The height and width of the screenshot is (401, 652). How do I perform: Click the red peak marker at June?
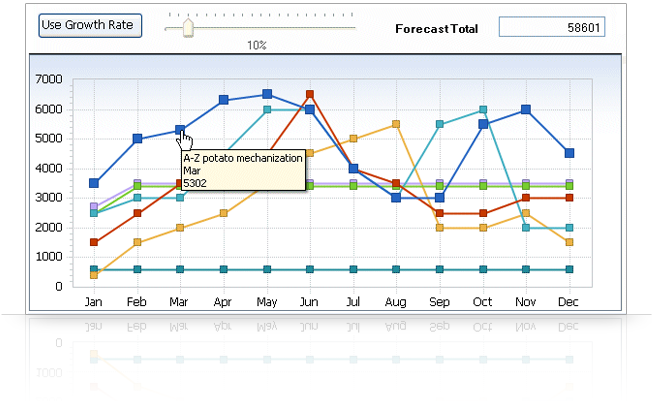pos(310,94)
